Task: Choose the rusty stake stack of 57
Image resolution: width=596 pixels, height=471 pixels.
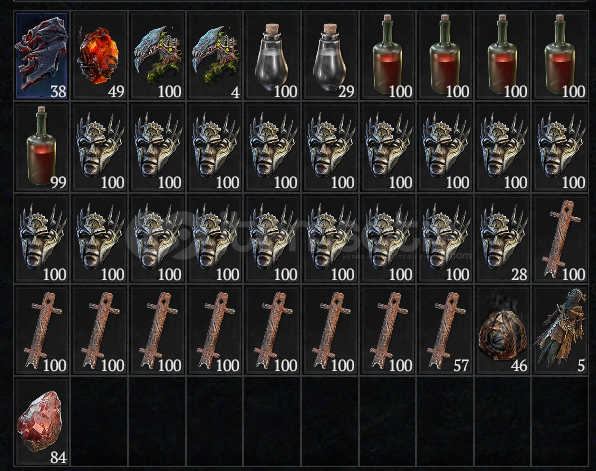Action: 445,330
